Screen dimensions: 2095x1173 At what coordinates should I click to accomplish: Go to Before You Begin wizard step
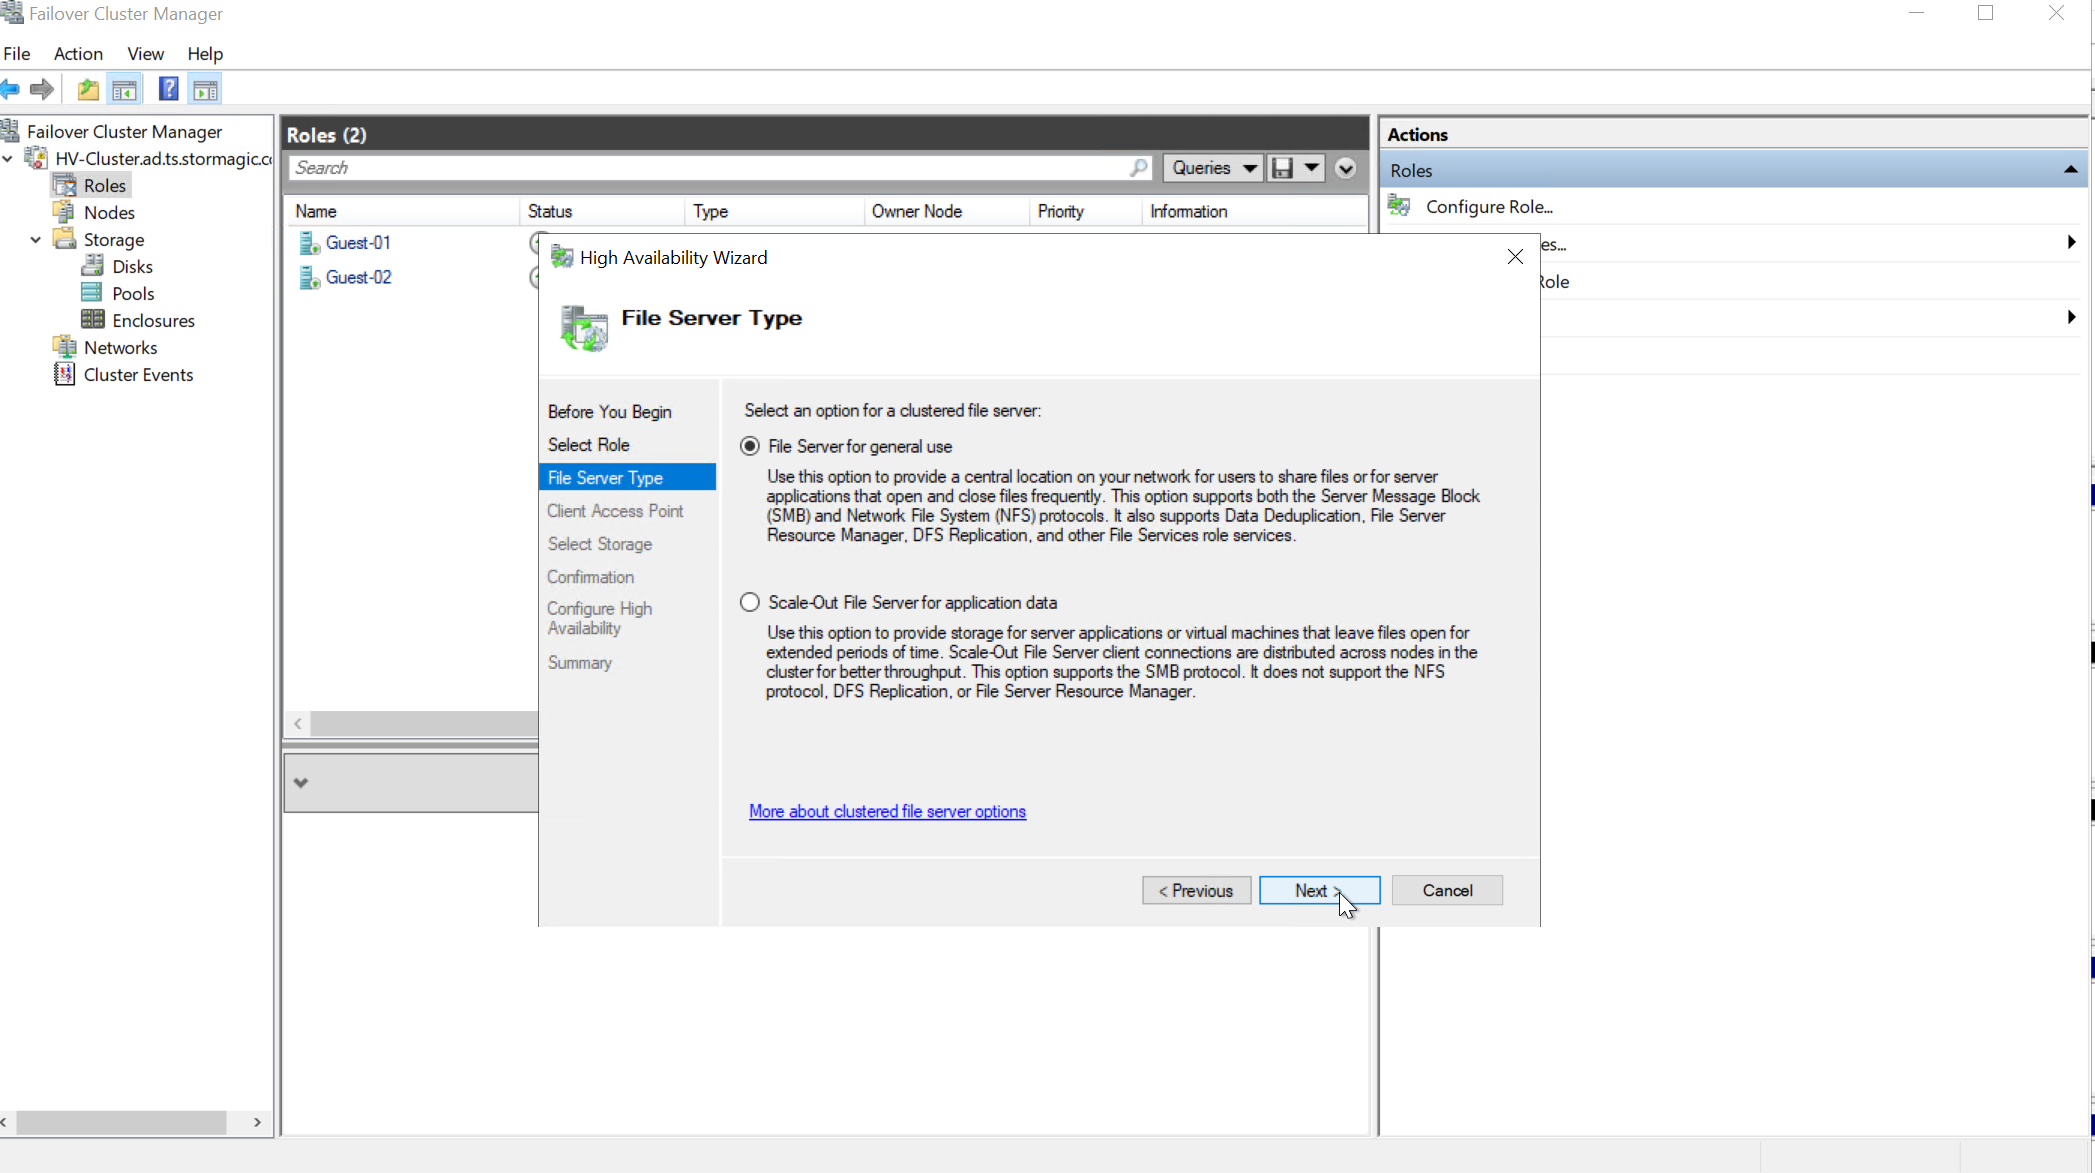pyautogui.click(x=609, y=411)
